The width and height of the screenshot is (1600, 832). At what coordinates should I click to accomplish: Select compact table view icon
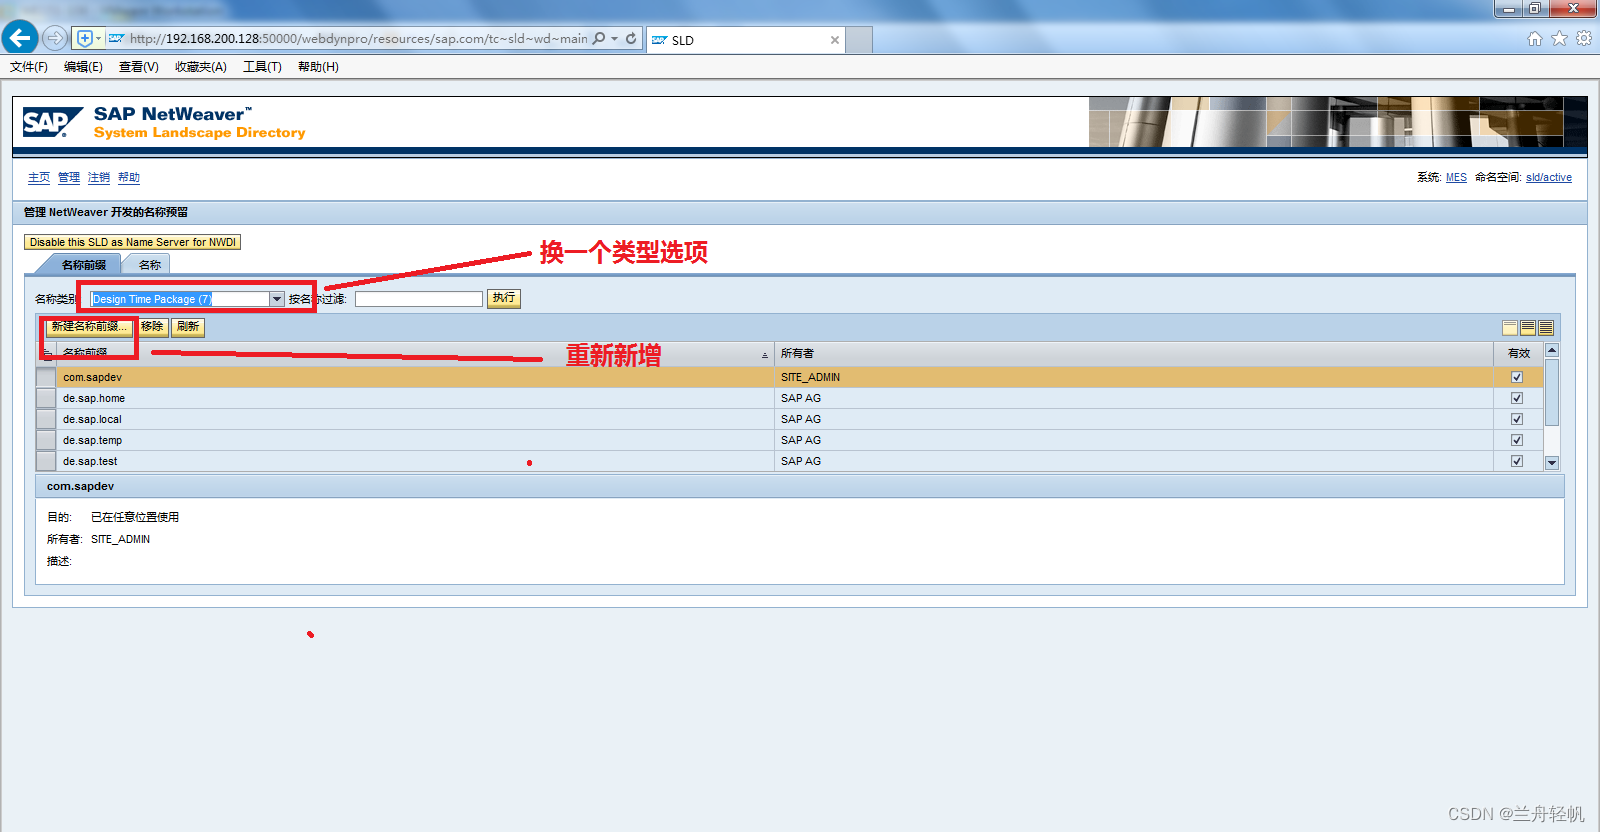(1510, 328)
